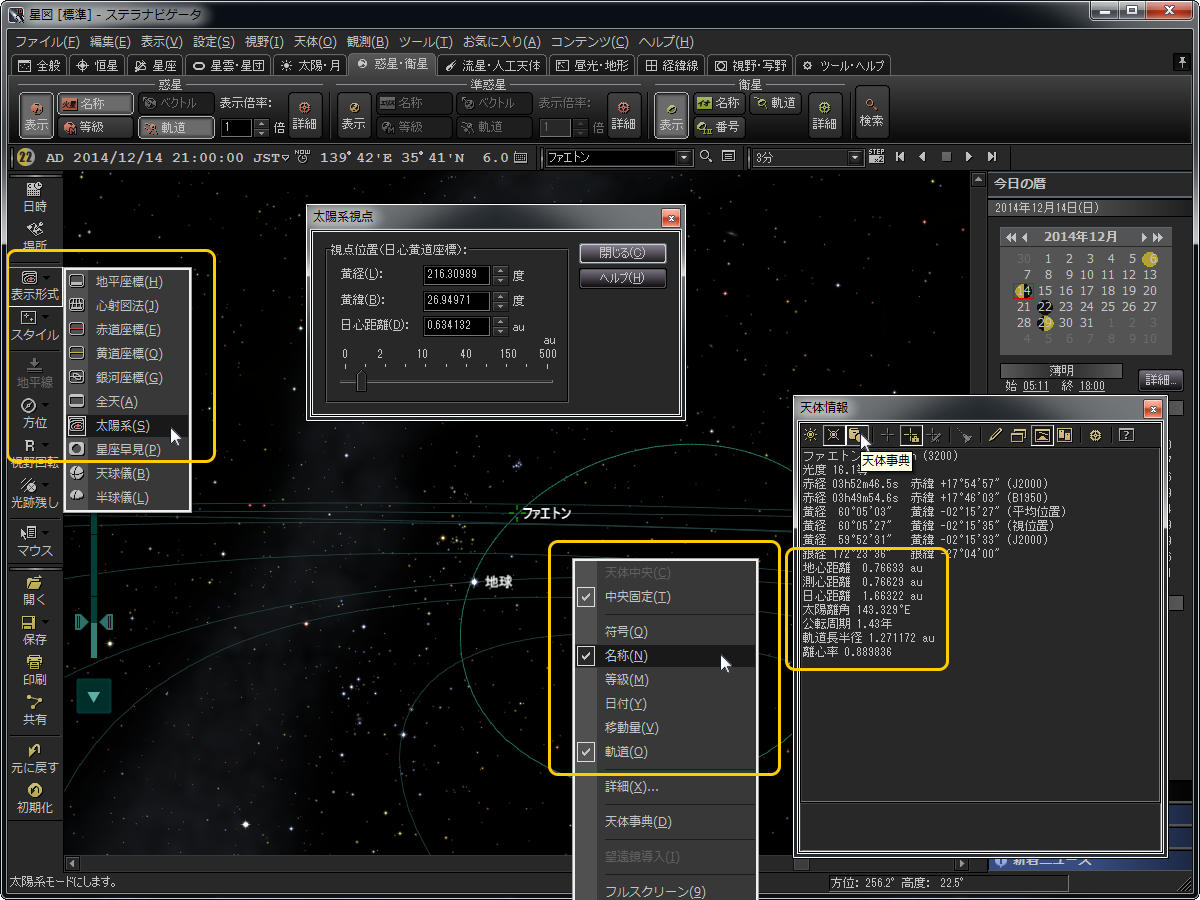
Task: Select 赤道座標(E) in display format menu
Action: 127,329
